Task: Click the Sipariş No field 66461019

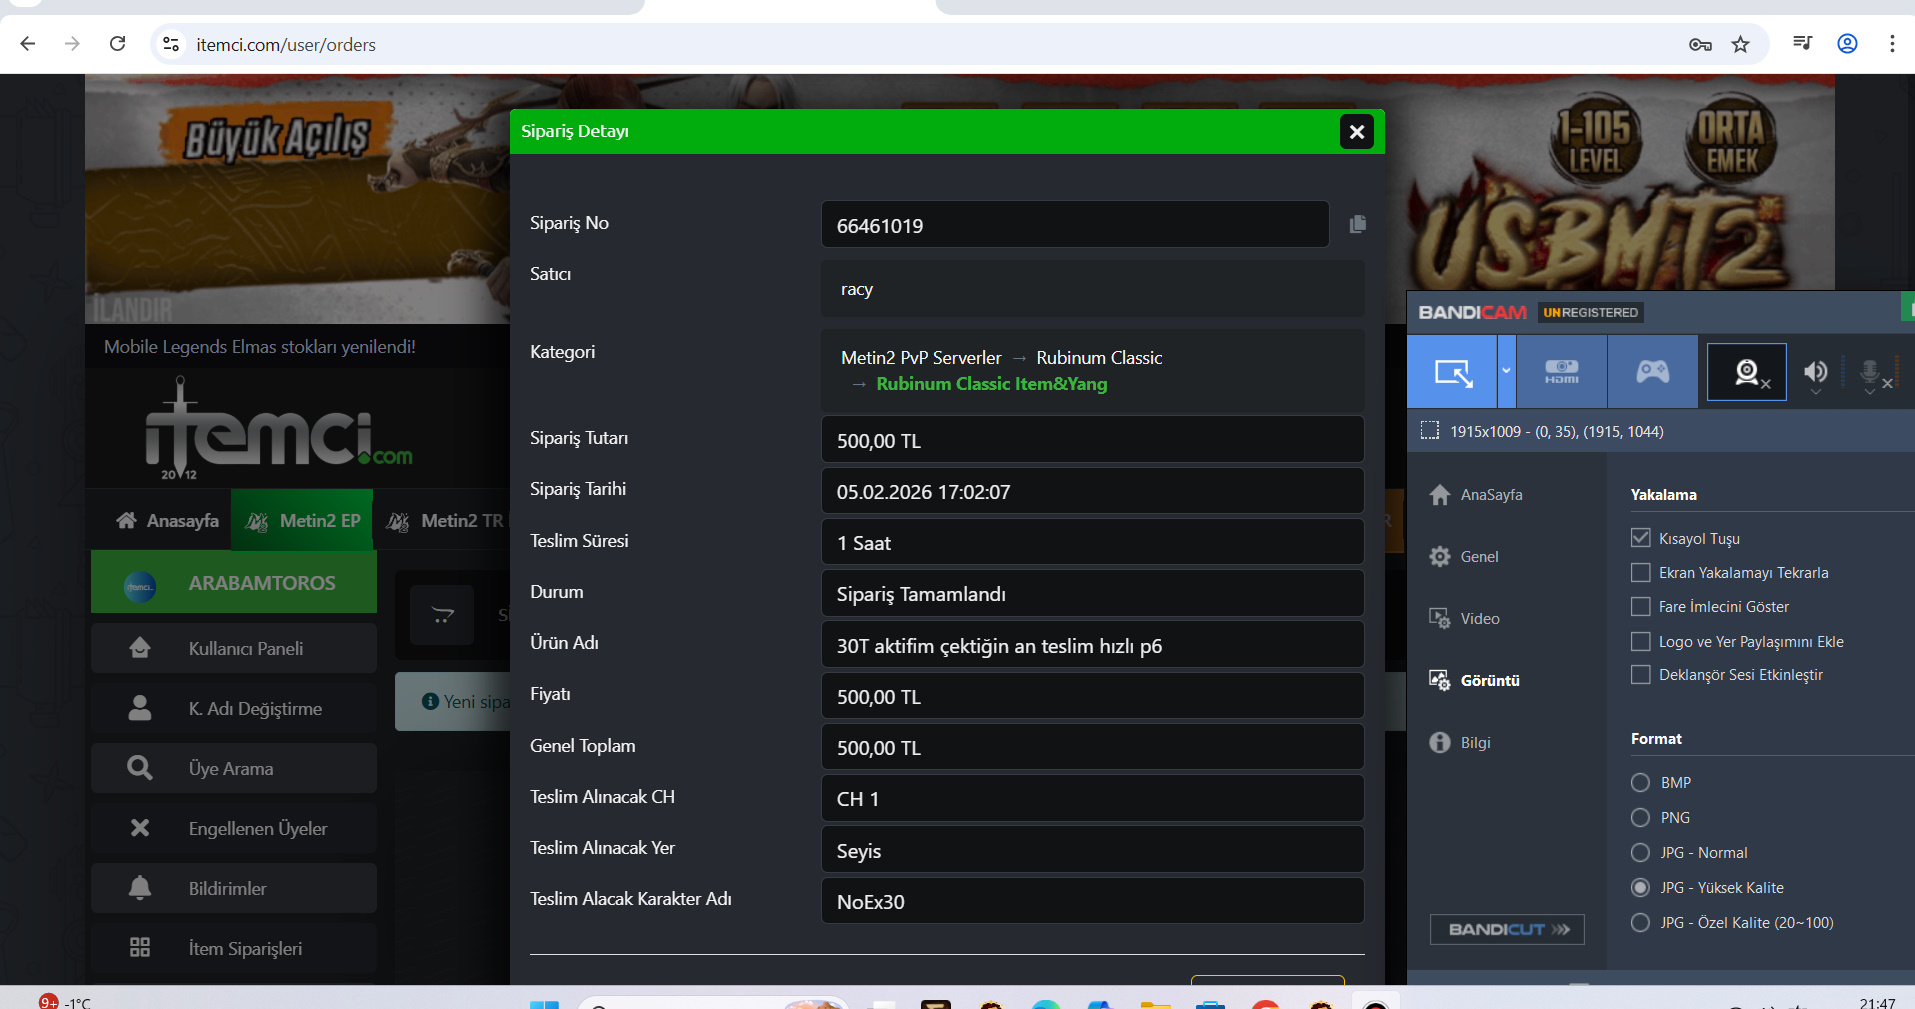Action: (1075, 225)
